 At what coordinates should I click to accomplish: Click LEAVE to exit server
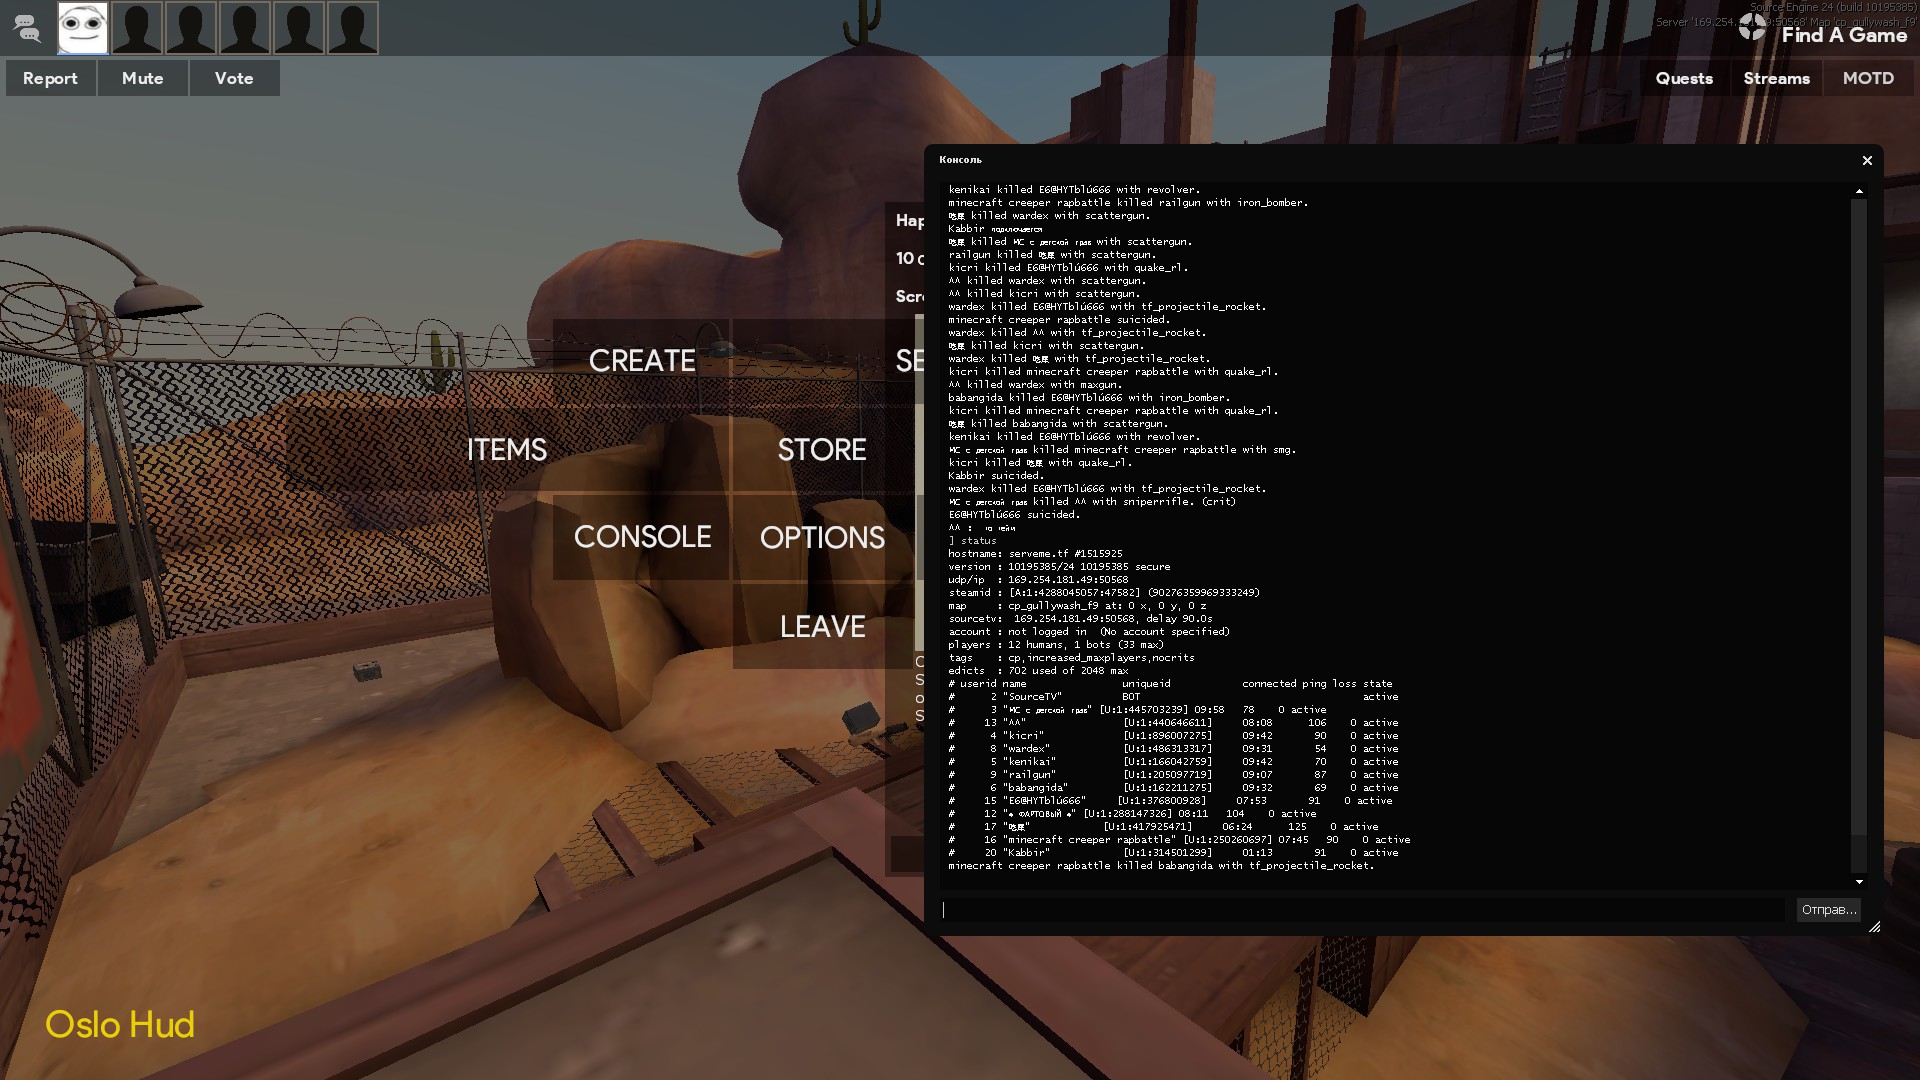tap(822, 627)
